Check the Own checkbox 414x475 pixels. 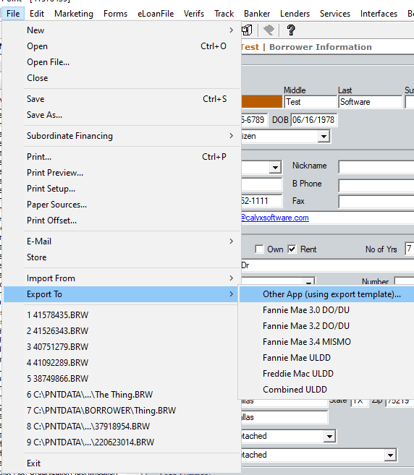(259, 249)
